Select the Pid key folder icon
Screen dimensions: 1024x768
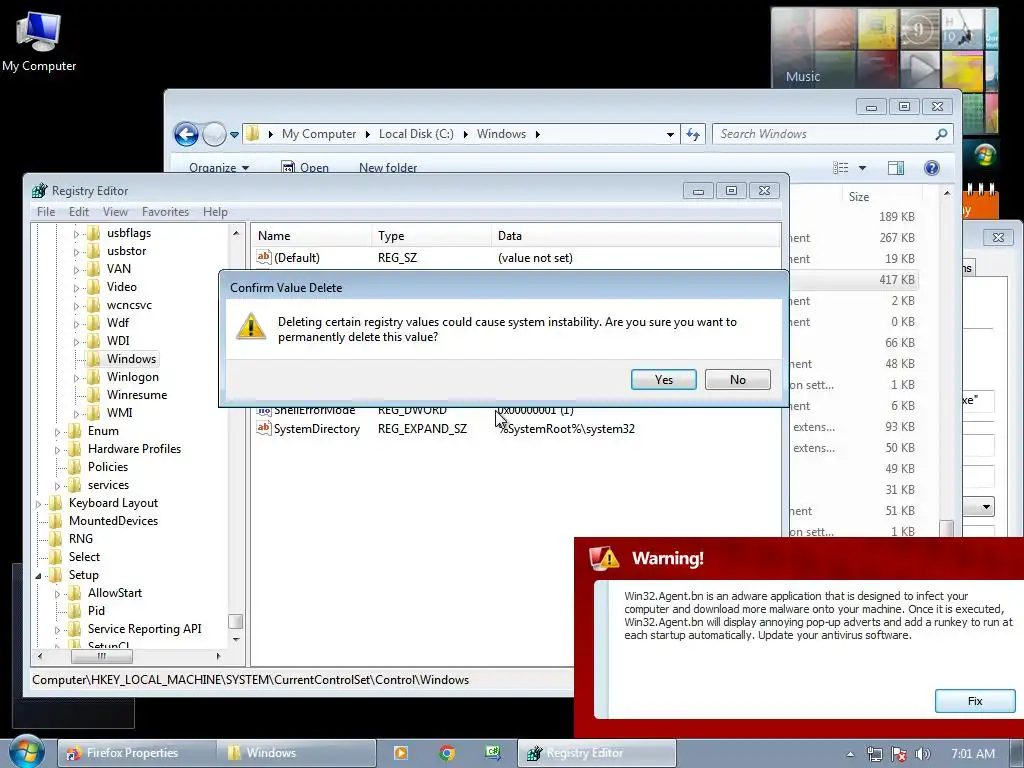tap(74, 611)
